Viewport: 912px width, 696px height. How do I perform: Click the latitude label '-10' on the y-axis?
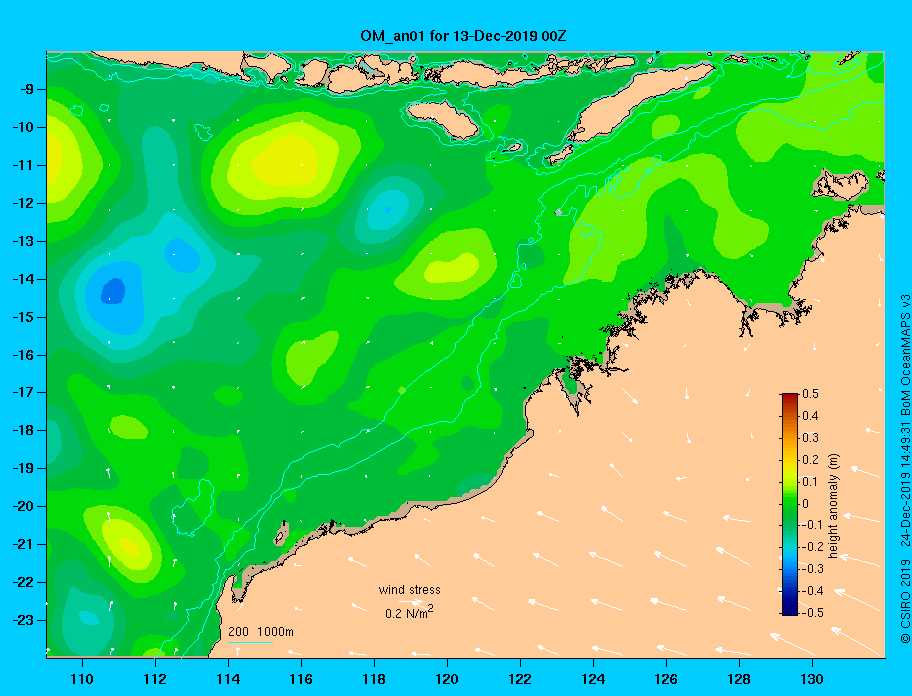pyautogui.click(x=23, y=127)
